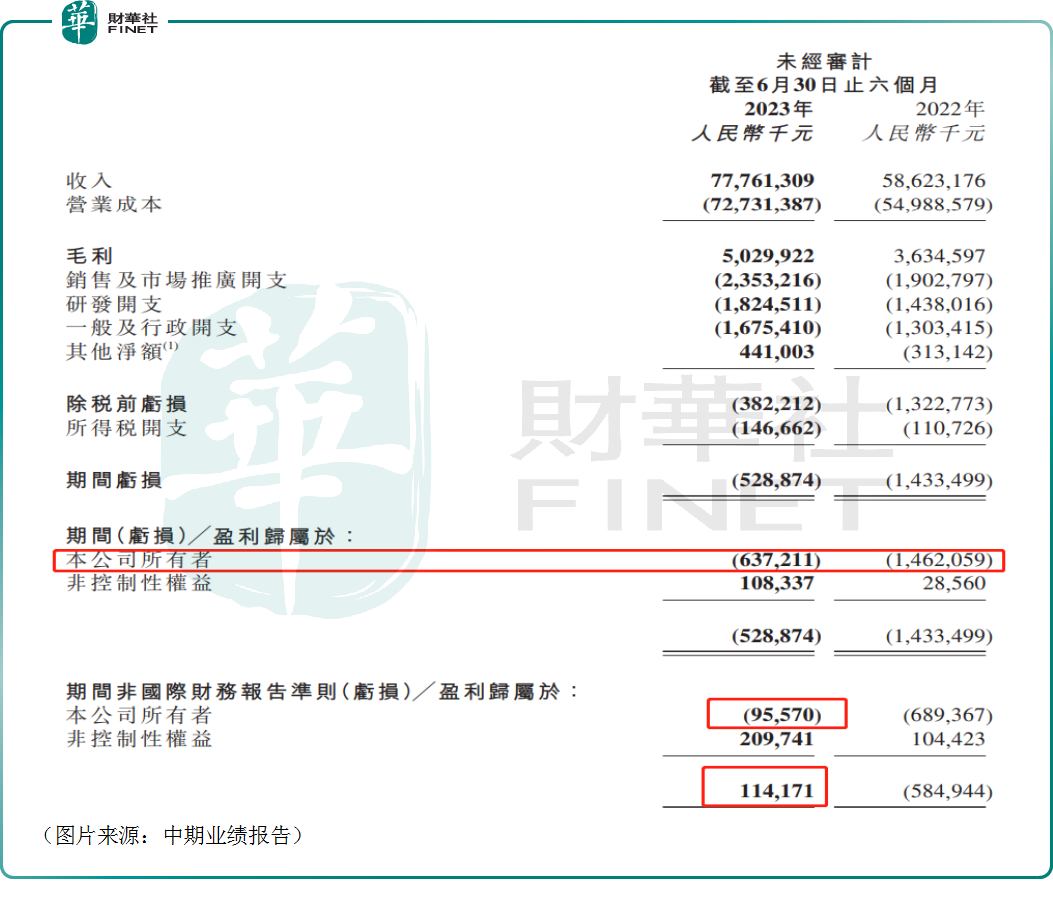
Task: Select value 209,741
Action: [x=776, y=739]
